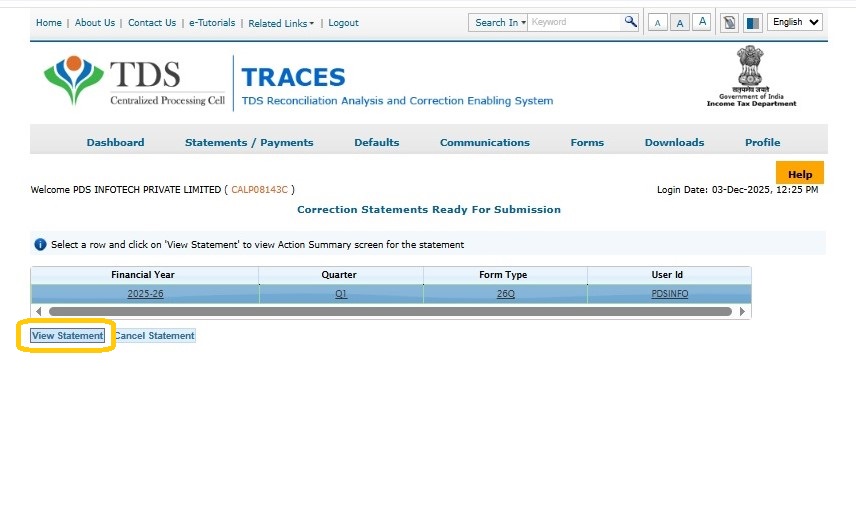Viewport: 856px width, 529px height.
Task: Open the Statements / Payments menu
Action: (249, 142)
